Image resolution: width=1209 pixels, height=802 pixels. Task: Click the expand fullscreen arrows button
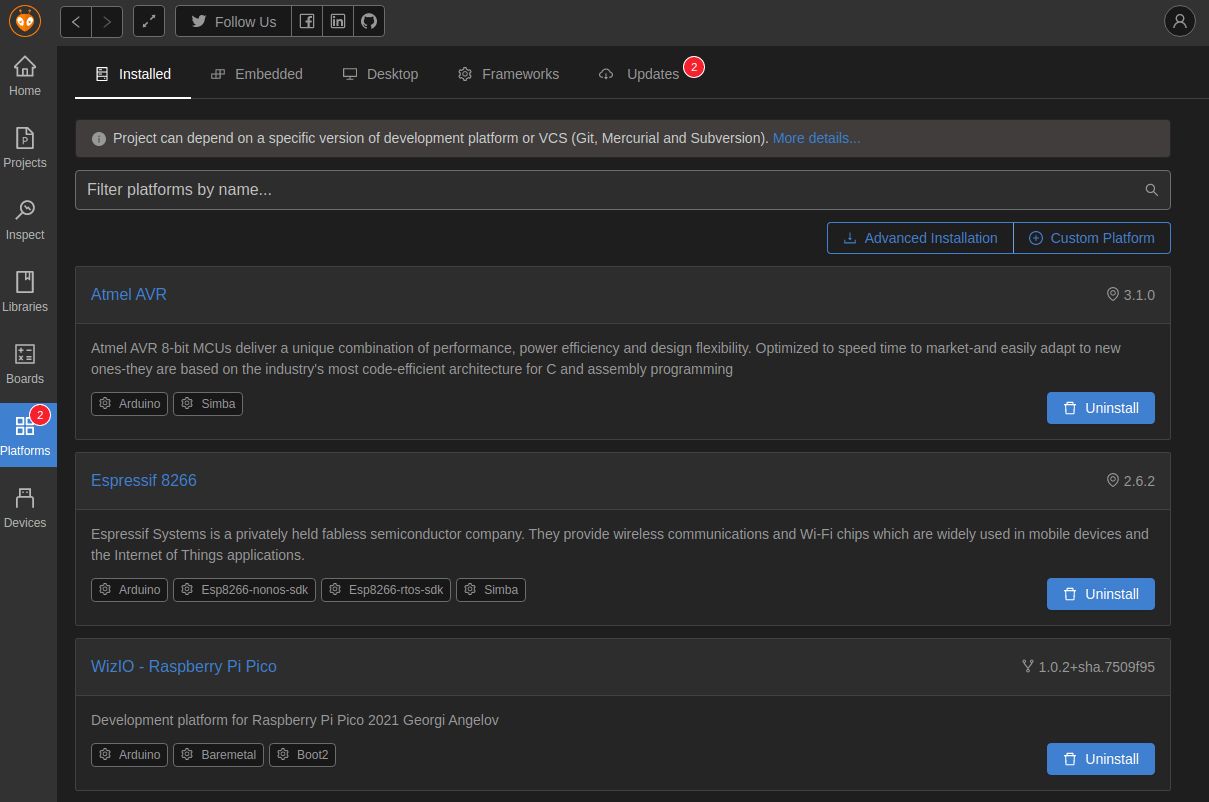[149, 21]
